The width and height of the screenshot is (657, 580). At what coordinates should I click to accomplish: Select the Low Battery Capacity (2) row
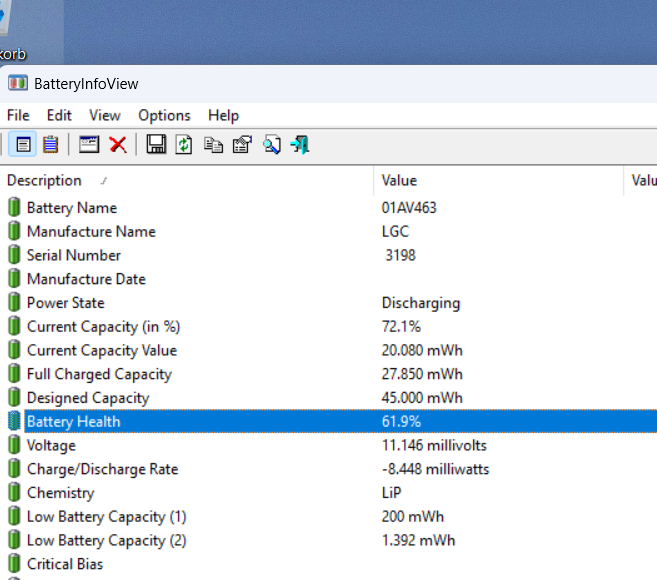(x=328, y=540)
